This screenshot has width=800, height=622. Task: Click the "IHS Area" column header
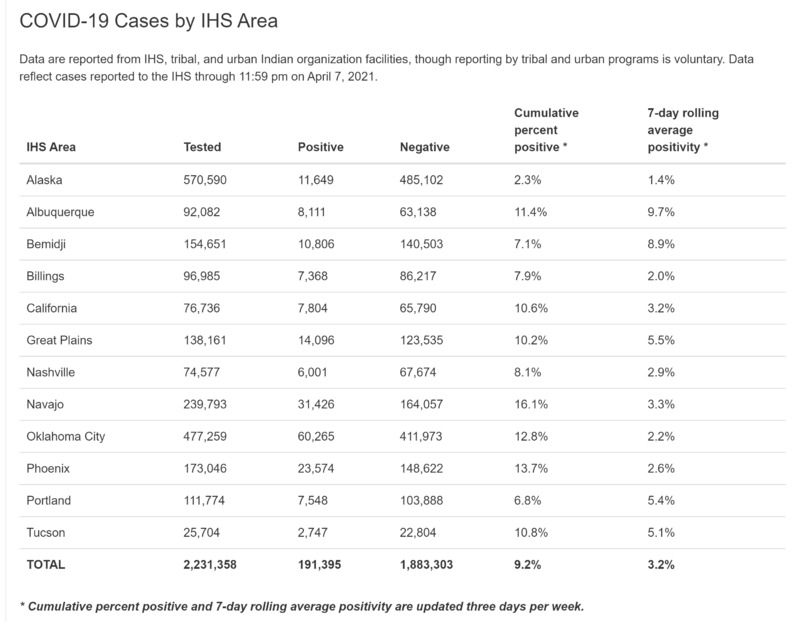tap(51, 147)
